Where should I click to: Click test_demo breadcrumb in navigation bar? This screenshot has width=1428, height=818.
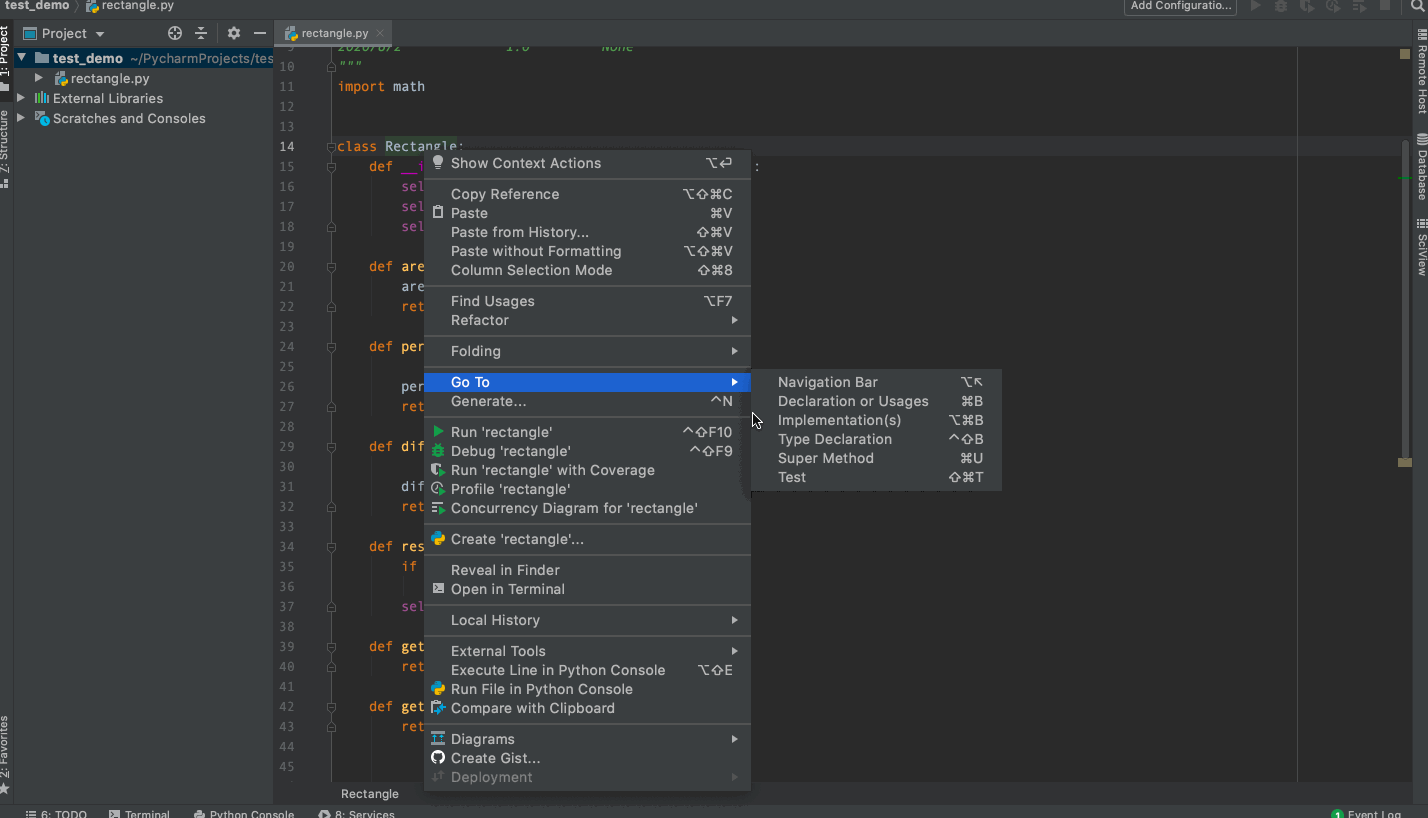coord(37,6)
